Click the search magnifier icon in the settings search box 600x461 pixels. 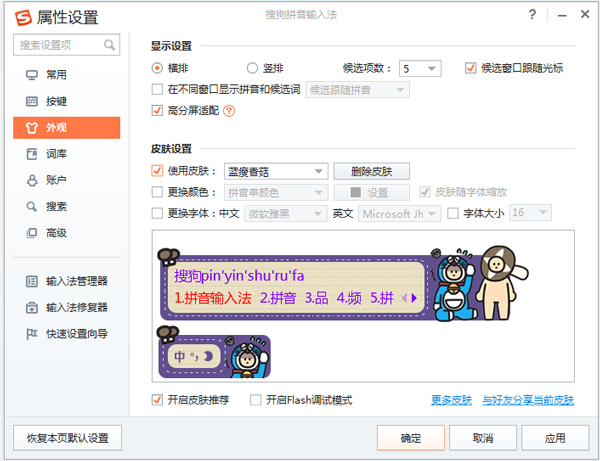point(109,45)
